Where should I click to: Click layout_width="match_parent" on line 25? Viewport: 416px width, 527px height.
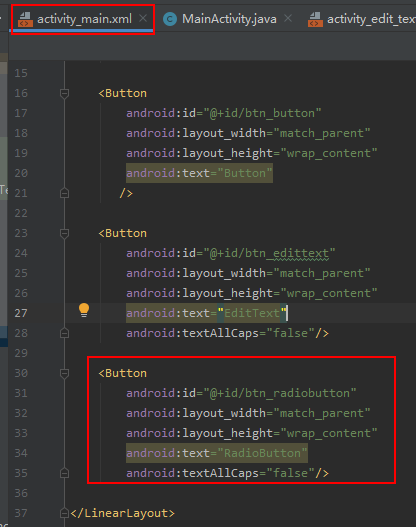(x=248, y=273)
